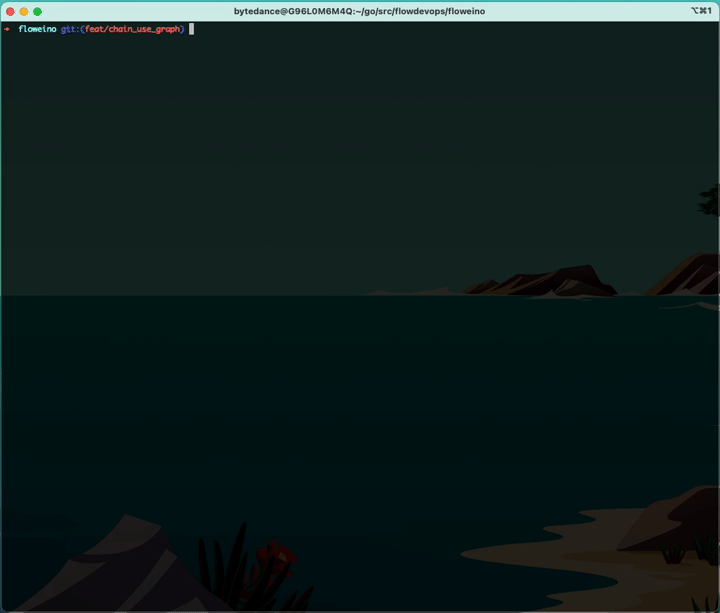Click the red close window button
720x613 pixels.
click(x=10, y=11)
